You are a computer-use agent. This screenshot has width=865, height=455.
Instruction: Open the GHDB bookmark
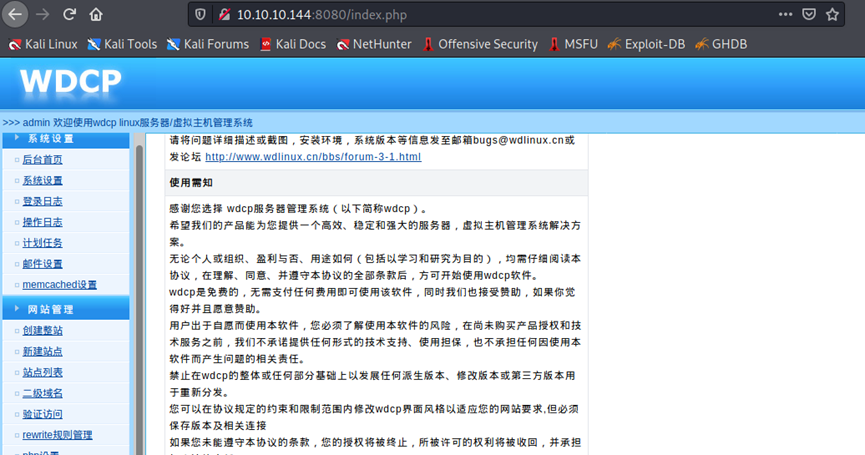click(x=721, y=44)
